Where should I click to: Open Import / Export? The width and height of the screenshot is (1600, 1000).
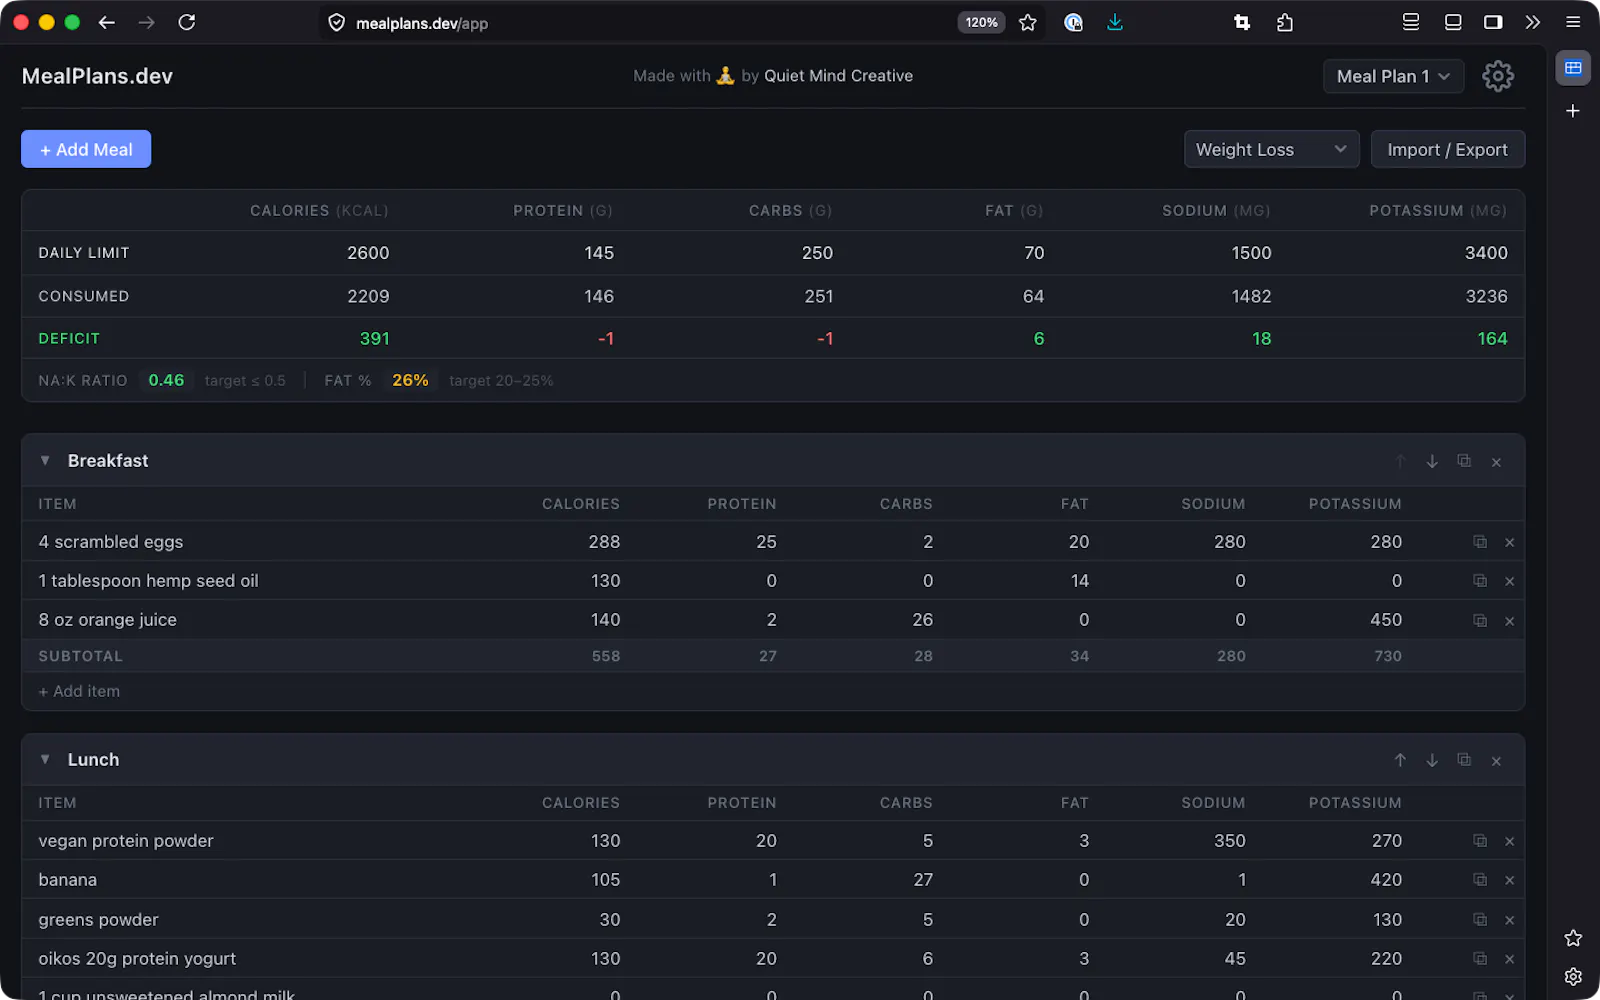[1447, 149]
